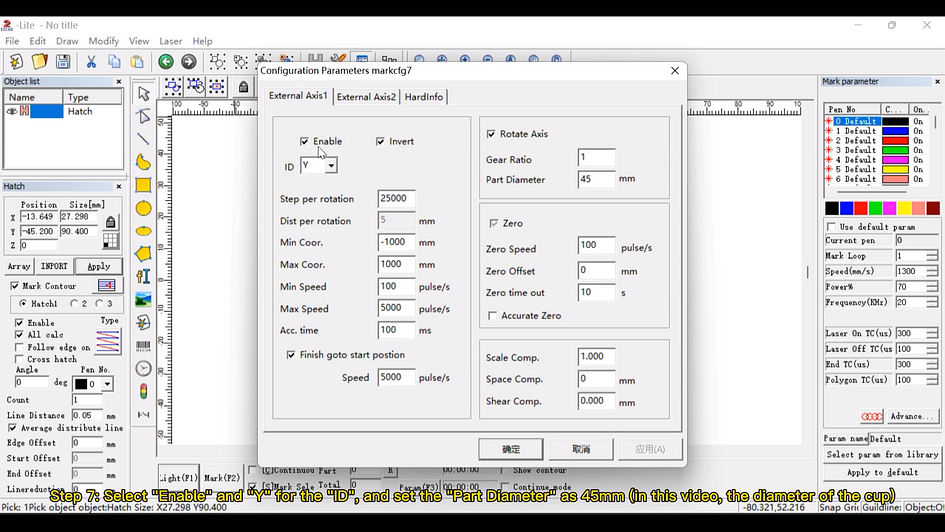Pick the green color swatch in Mark parameter
The height and width of the screenshot is (532, 945).
(875, 208)
